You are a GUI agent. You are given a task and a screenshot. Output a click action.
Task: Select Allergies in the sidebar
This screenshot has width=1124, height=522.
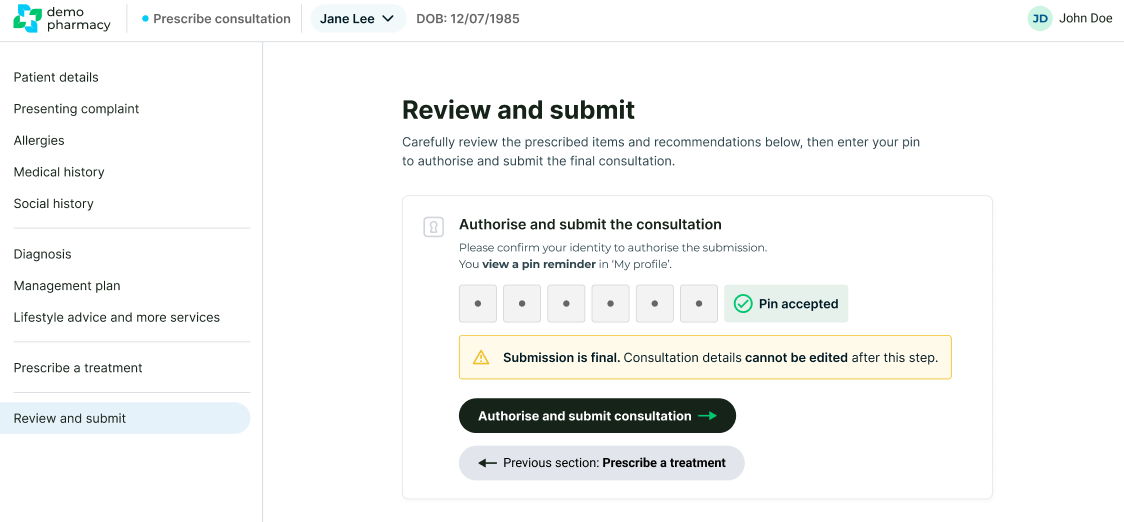(x=39, y=140)
